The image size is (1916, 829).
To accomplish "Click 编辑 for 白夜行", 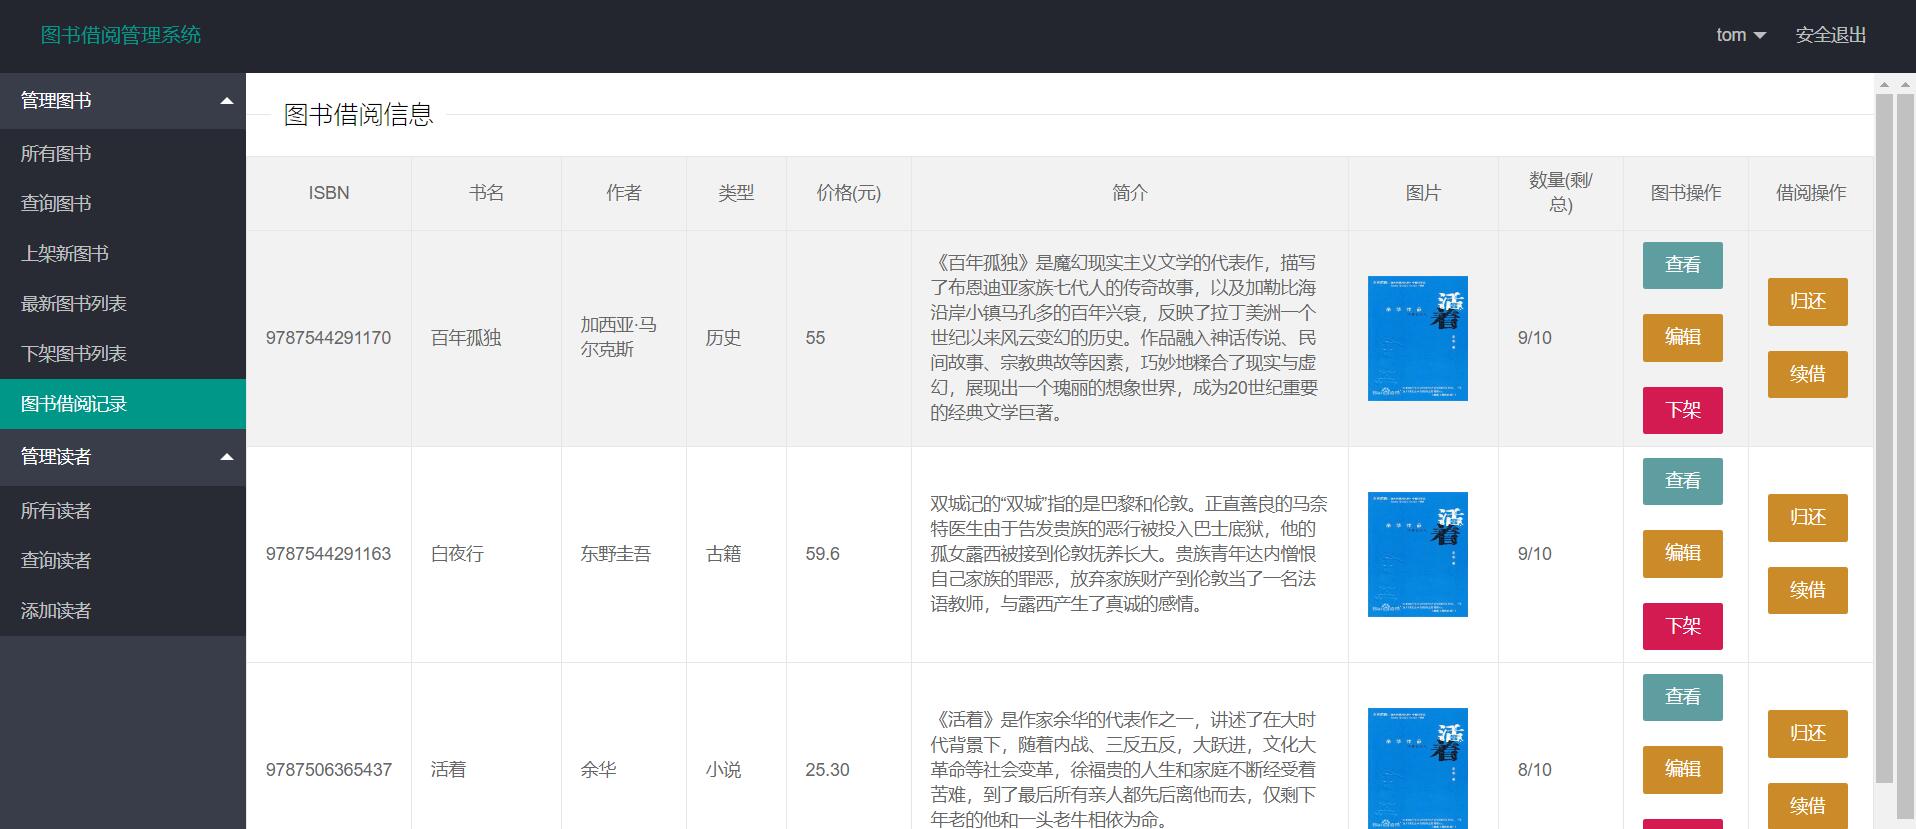I will pos(1683,553).
